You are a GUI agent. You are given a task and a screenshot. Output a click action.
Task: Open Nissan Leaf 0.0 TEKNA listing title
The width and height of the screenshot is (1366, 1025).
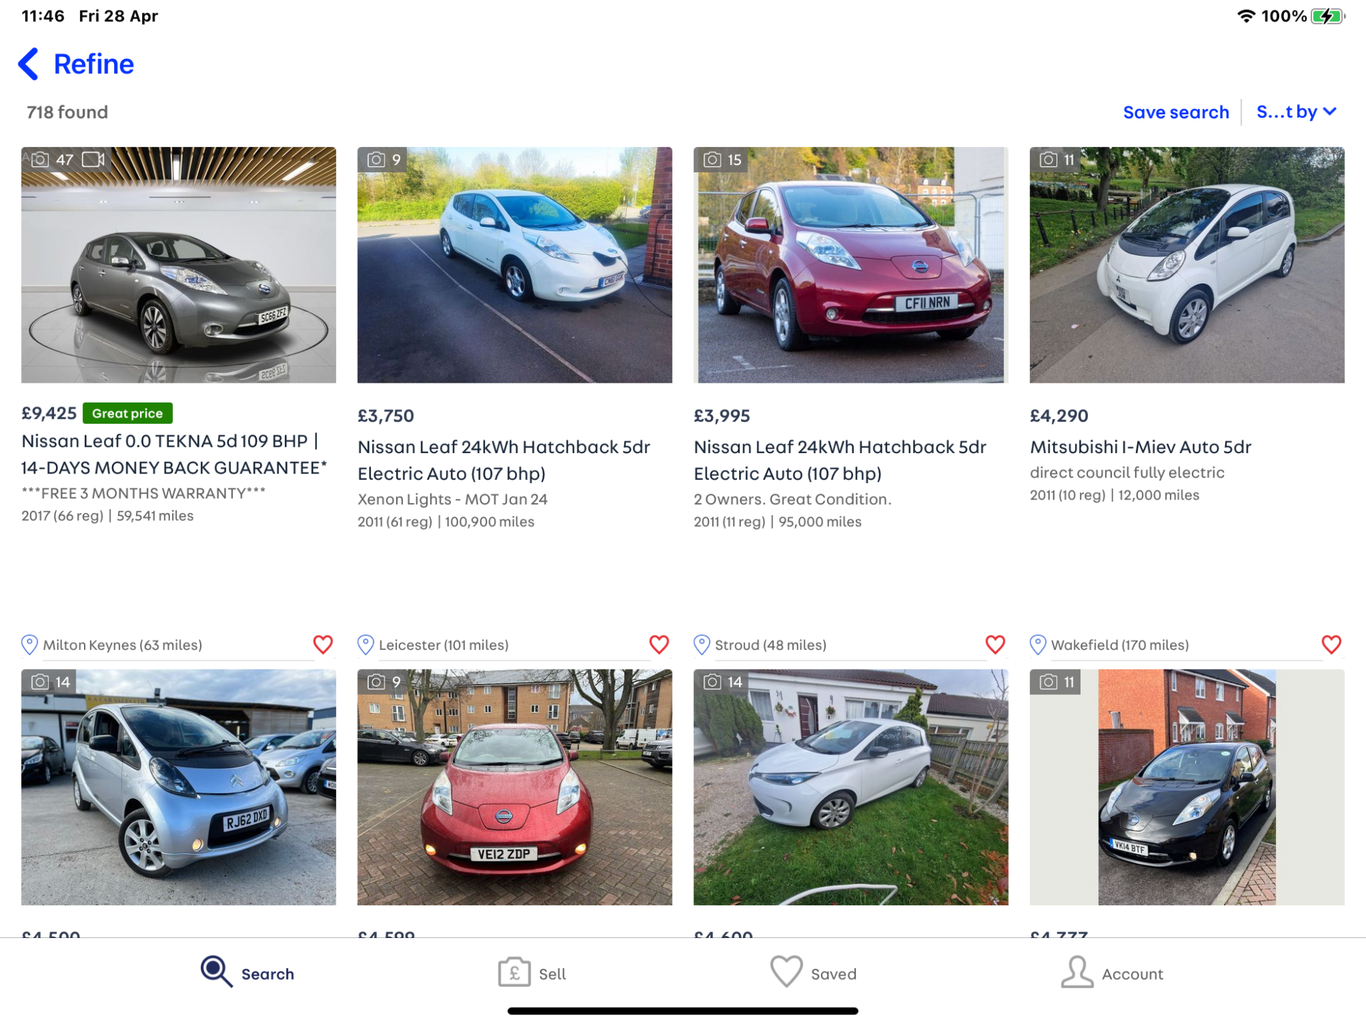tap(174, 454)
